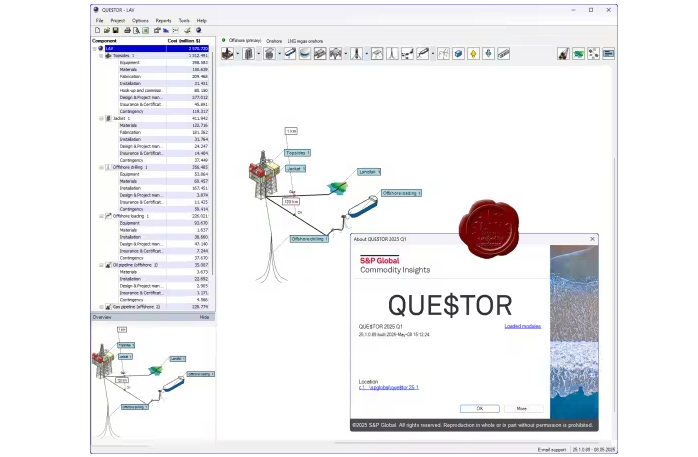
Task: Select Hook-up and commissioning row under Topsides
Action: coord(163,90)
